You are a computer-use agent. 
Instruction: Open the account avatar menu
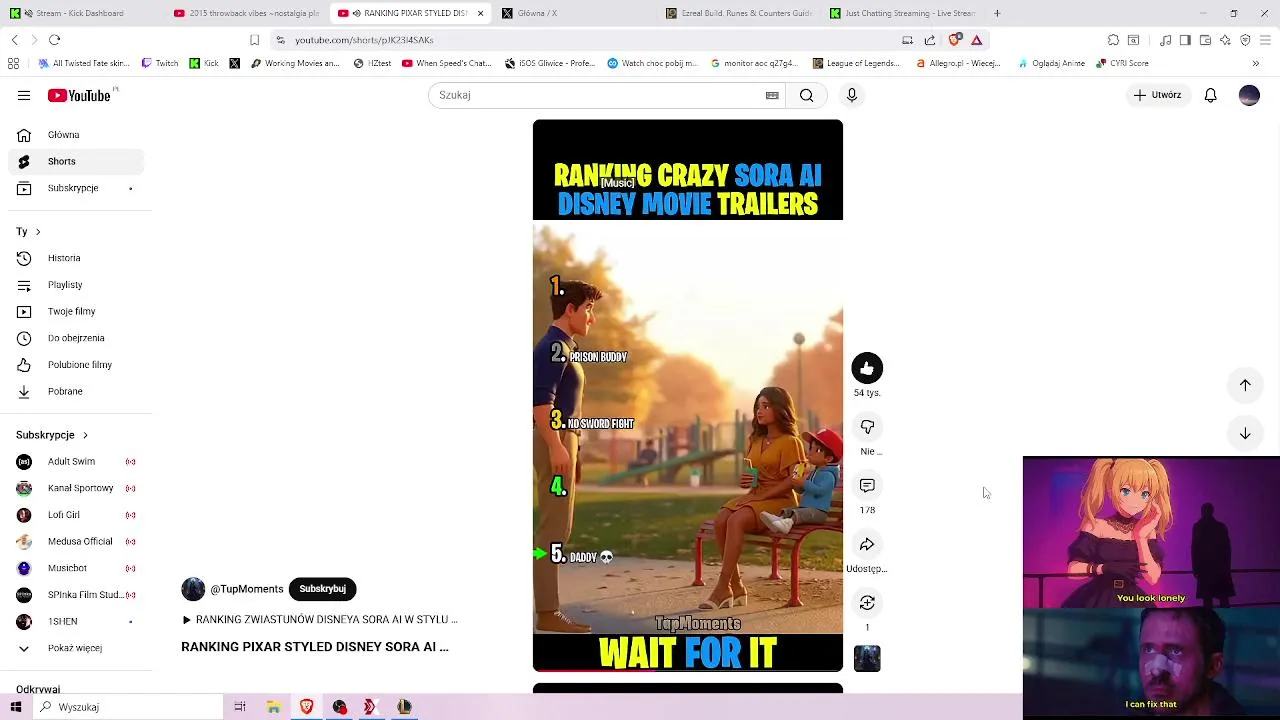point(1249,95)
